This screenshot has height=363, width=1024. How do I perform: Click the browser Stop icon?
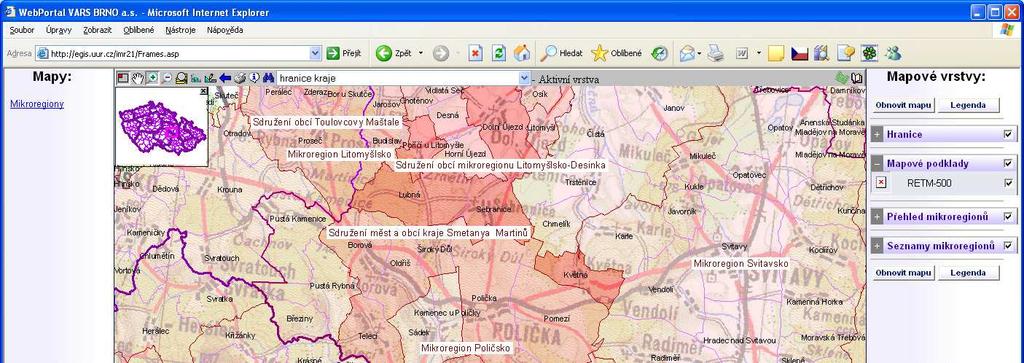pos(475,54)
